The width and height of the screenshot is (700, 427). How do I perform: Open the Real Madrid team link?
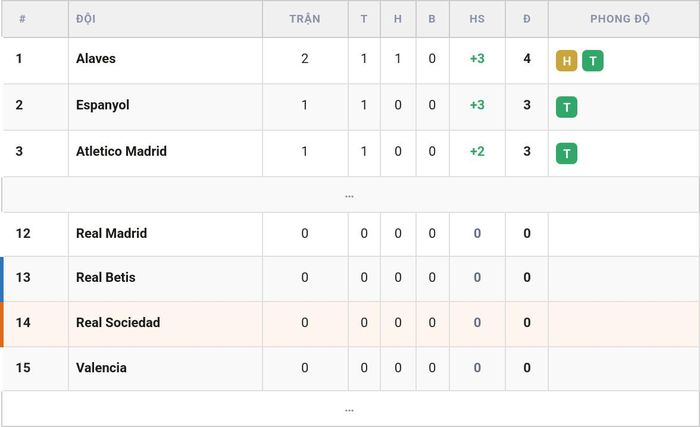click(x=112, y=233)
